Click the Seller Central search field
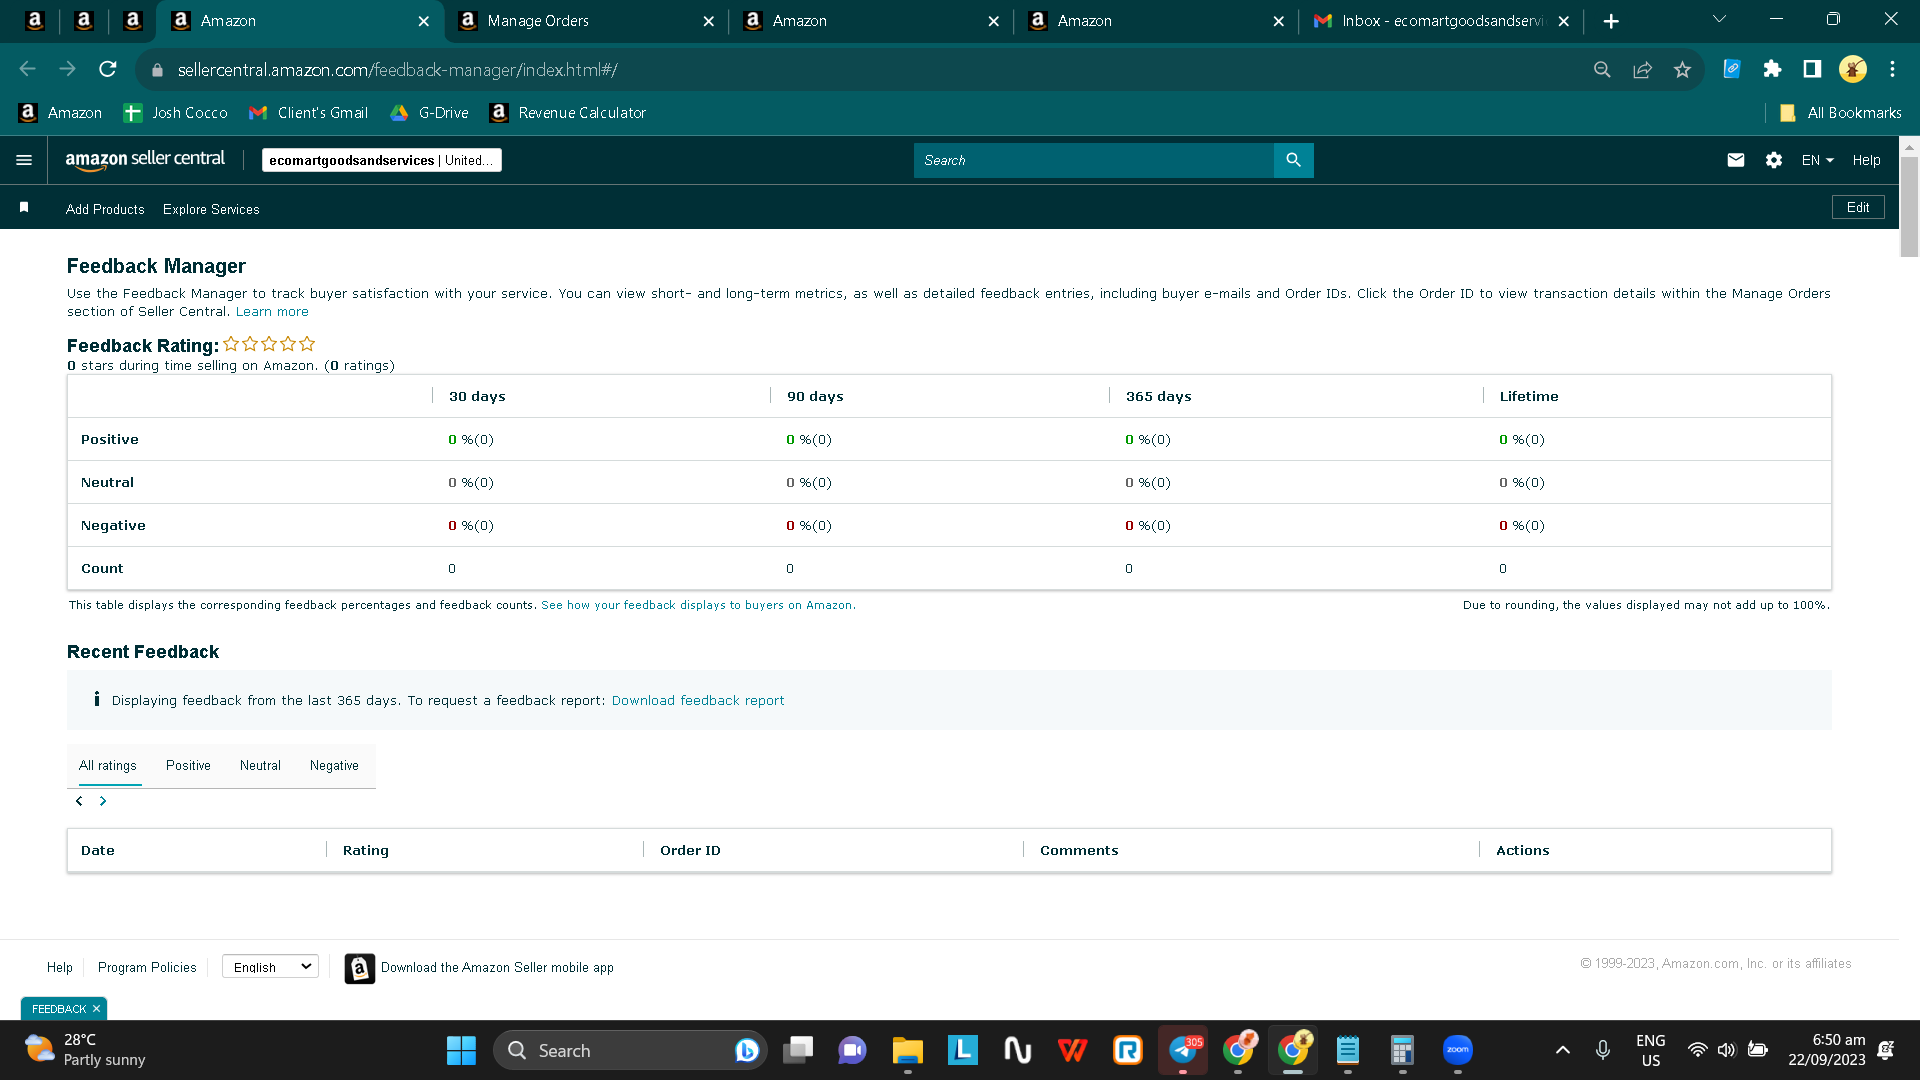1920x1080 pixels. click(1093, 160)
